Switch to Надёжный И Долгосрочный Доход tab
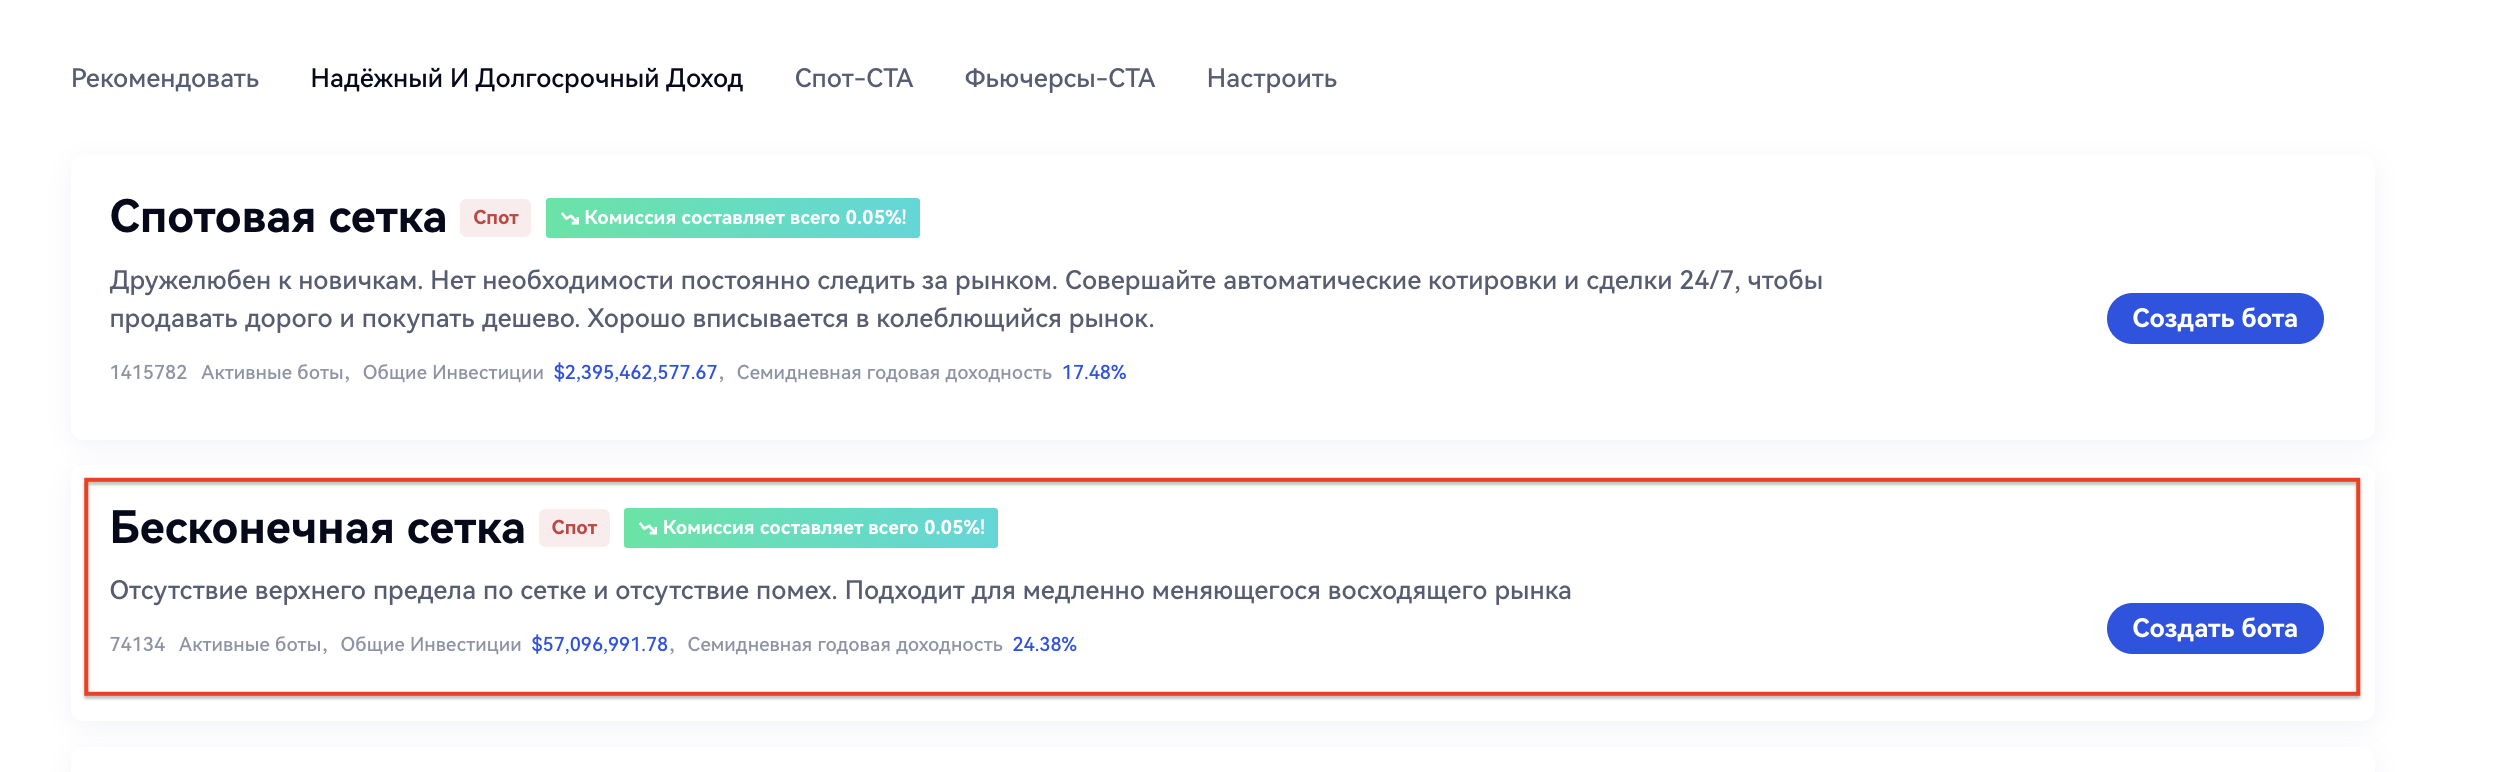The width and height of the screenshot is (2502, 772). point(526,78)
